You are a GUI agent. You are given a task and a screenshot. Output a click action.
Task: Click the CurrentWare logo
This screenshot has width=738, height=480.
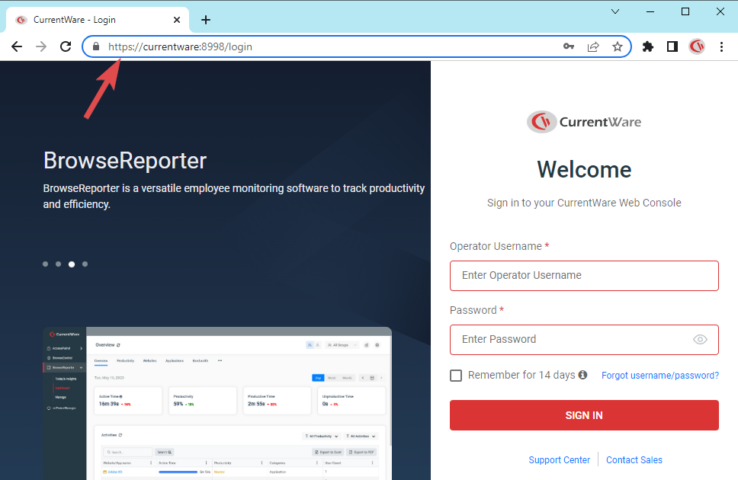pyautogui.click(x=584, y=122)
